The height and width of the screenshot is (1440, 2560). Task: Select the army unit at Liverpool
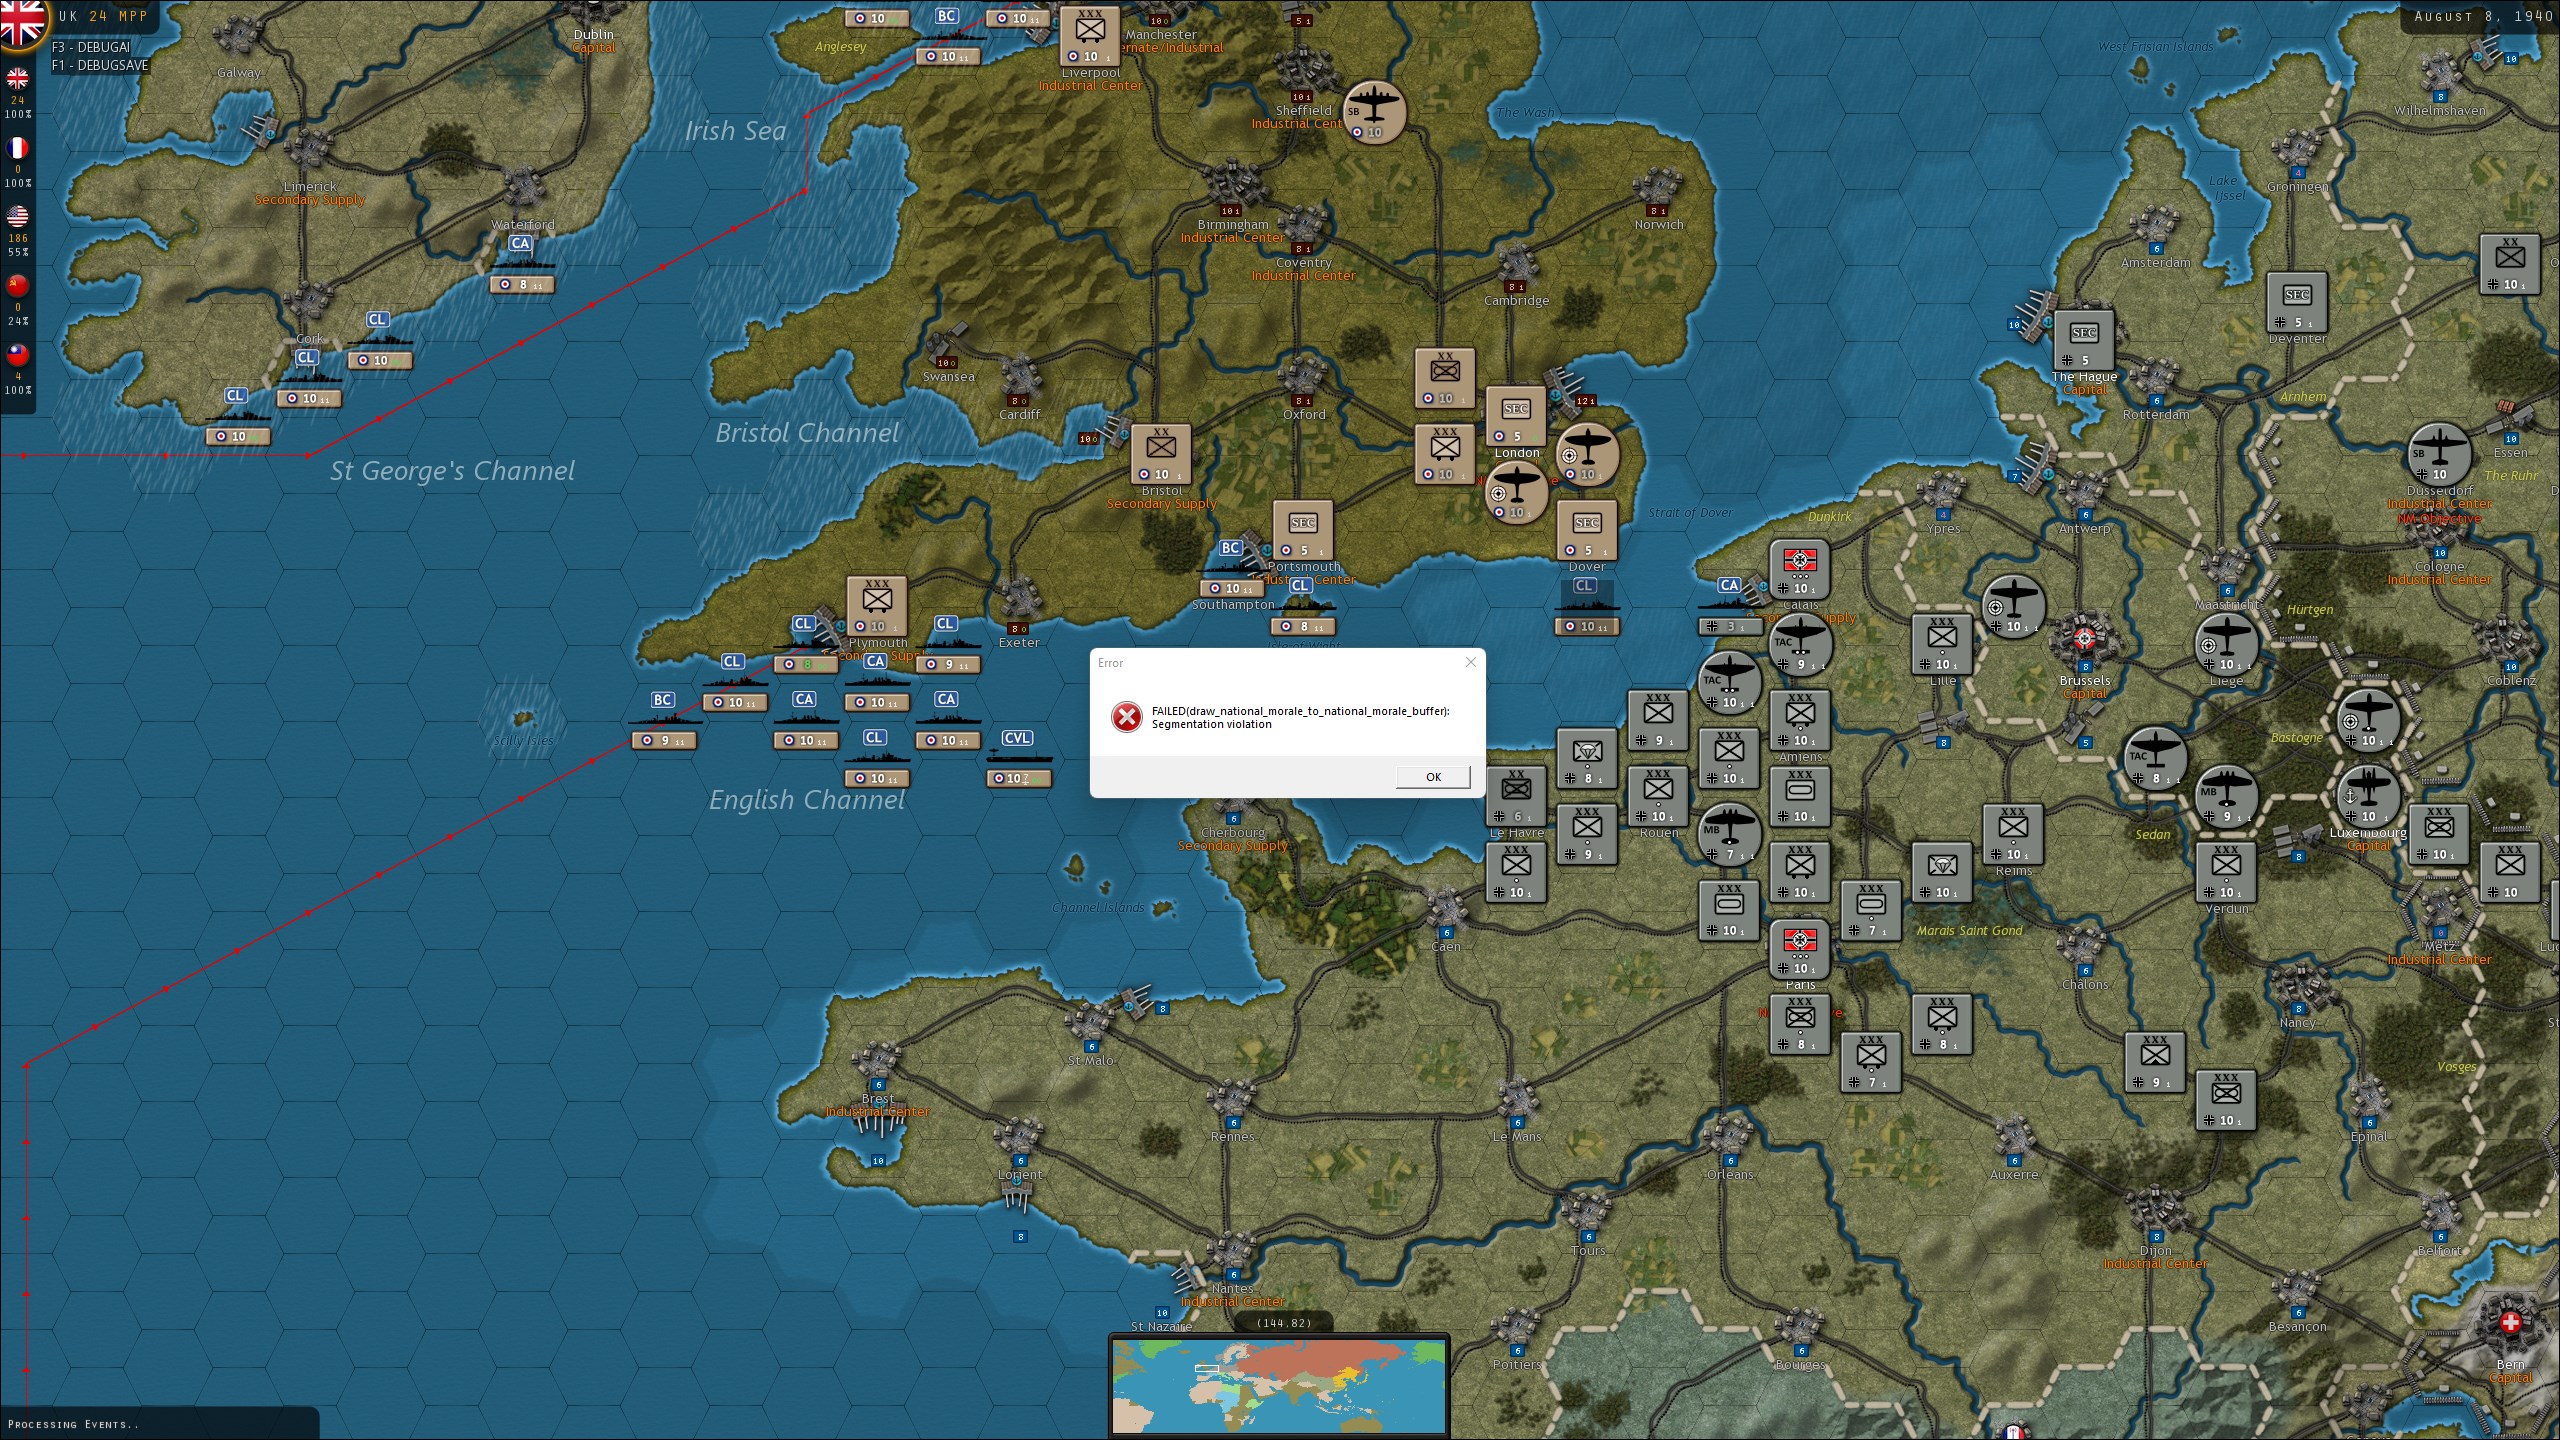1090,37
